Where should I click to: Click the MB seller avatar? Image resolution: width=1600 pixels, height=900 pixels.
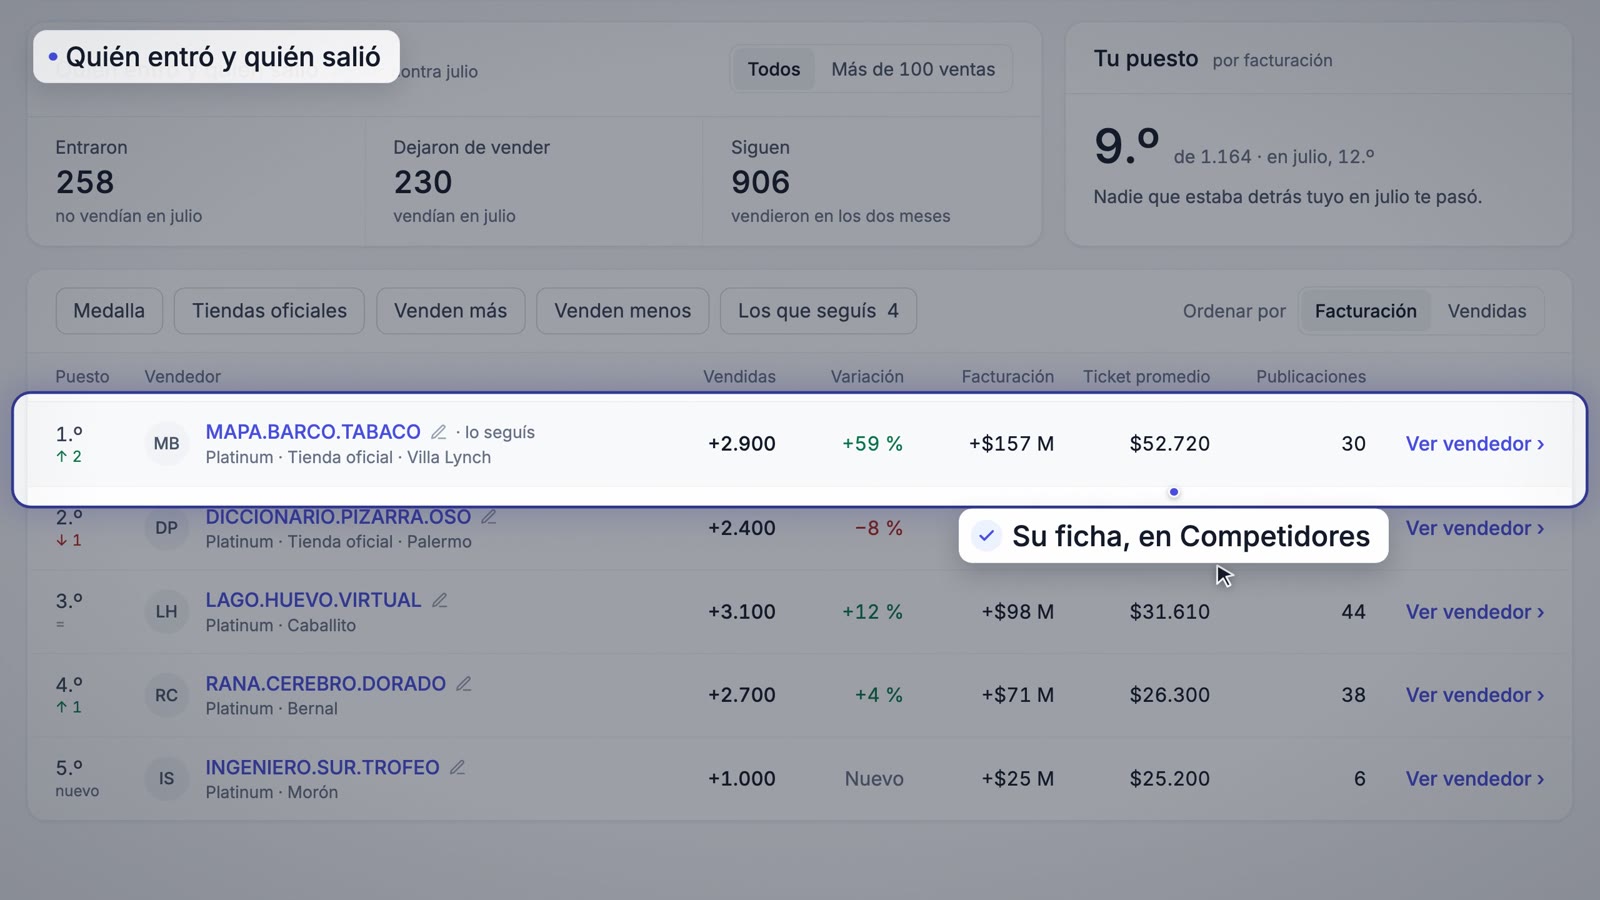pos(166,444)
